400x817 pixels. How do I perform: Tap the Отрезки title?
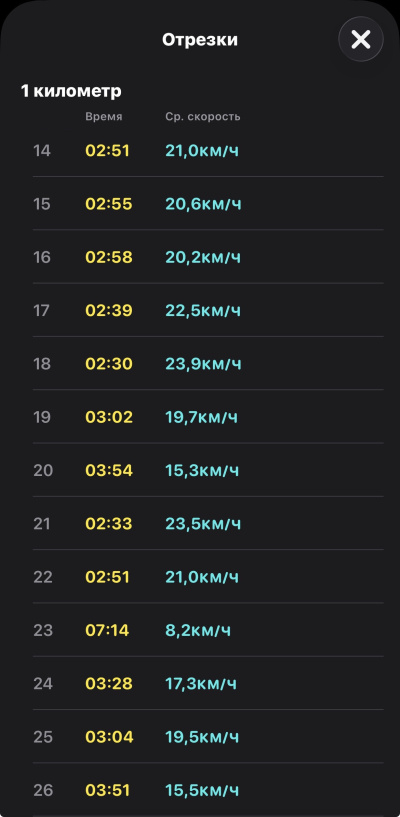(200, 40)
